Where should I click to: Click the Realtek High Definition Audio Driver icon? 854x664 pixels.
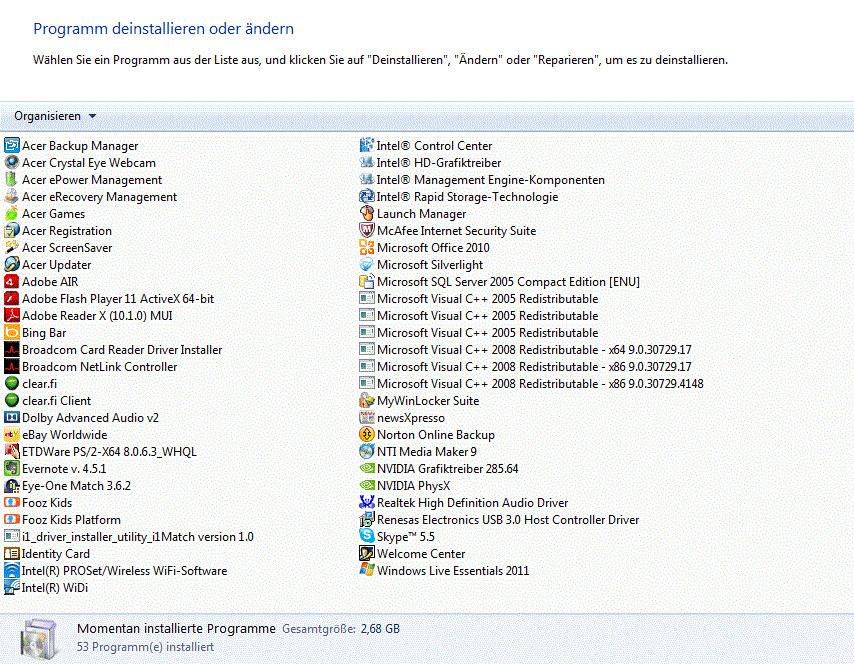(367, 502)
